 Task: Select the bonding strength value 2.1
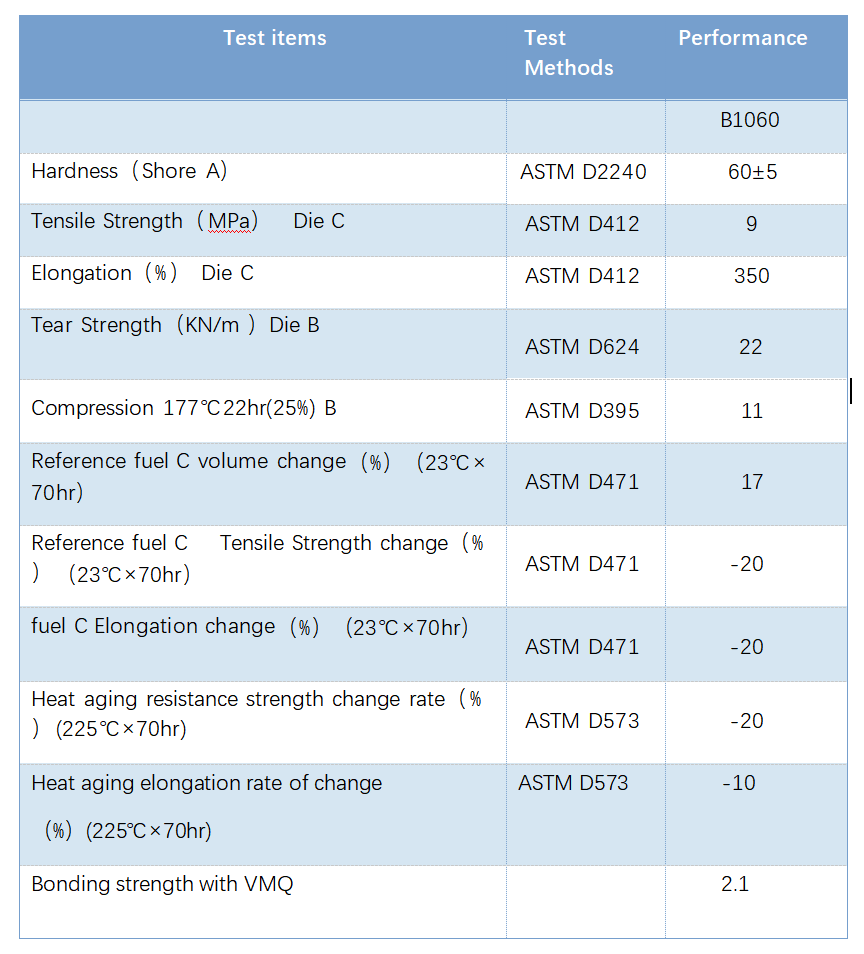click(735, 884)
